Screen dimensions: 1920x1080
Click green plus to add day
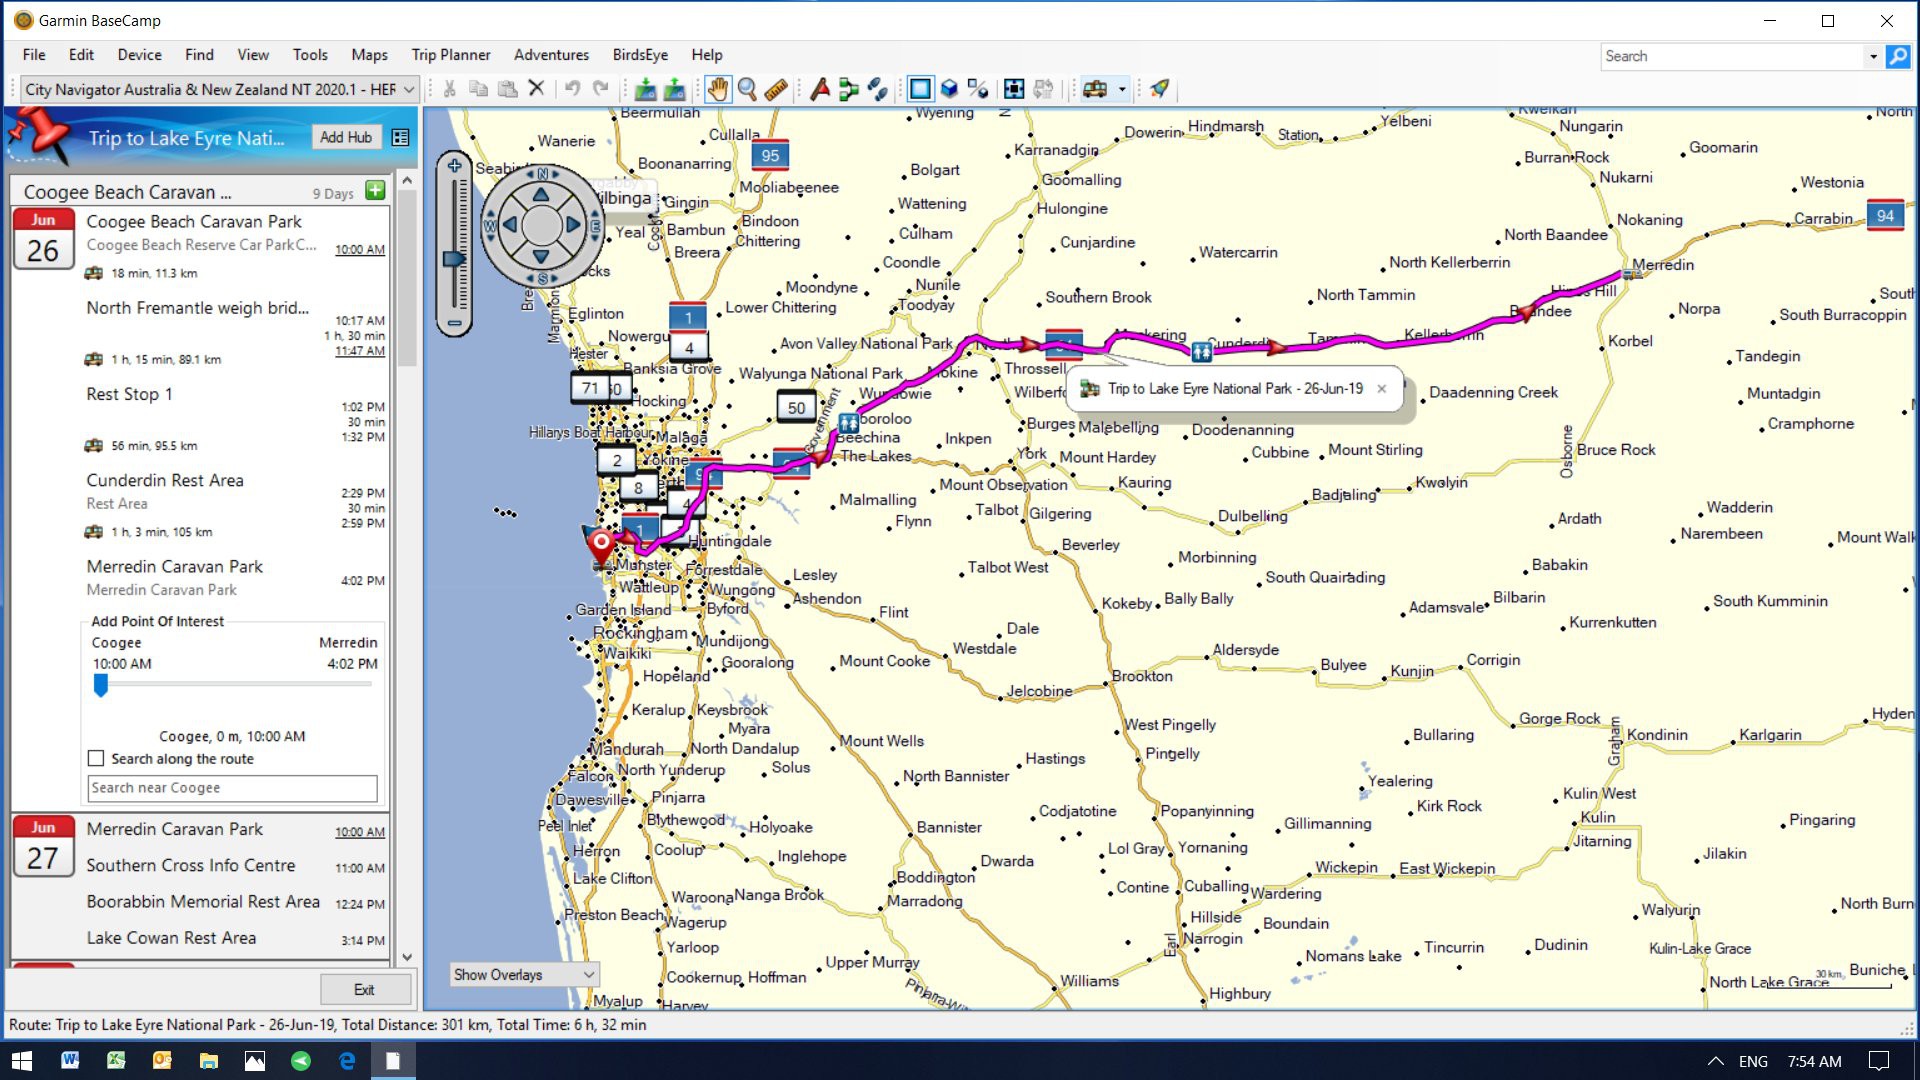click(376, 190)
